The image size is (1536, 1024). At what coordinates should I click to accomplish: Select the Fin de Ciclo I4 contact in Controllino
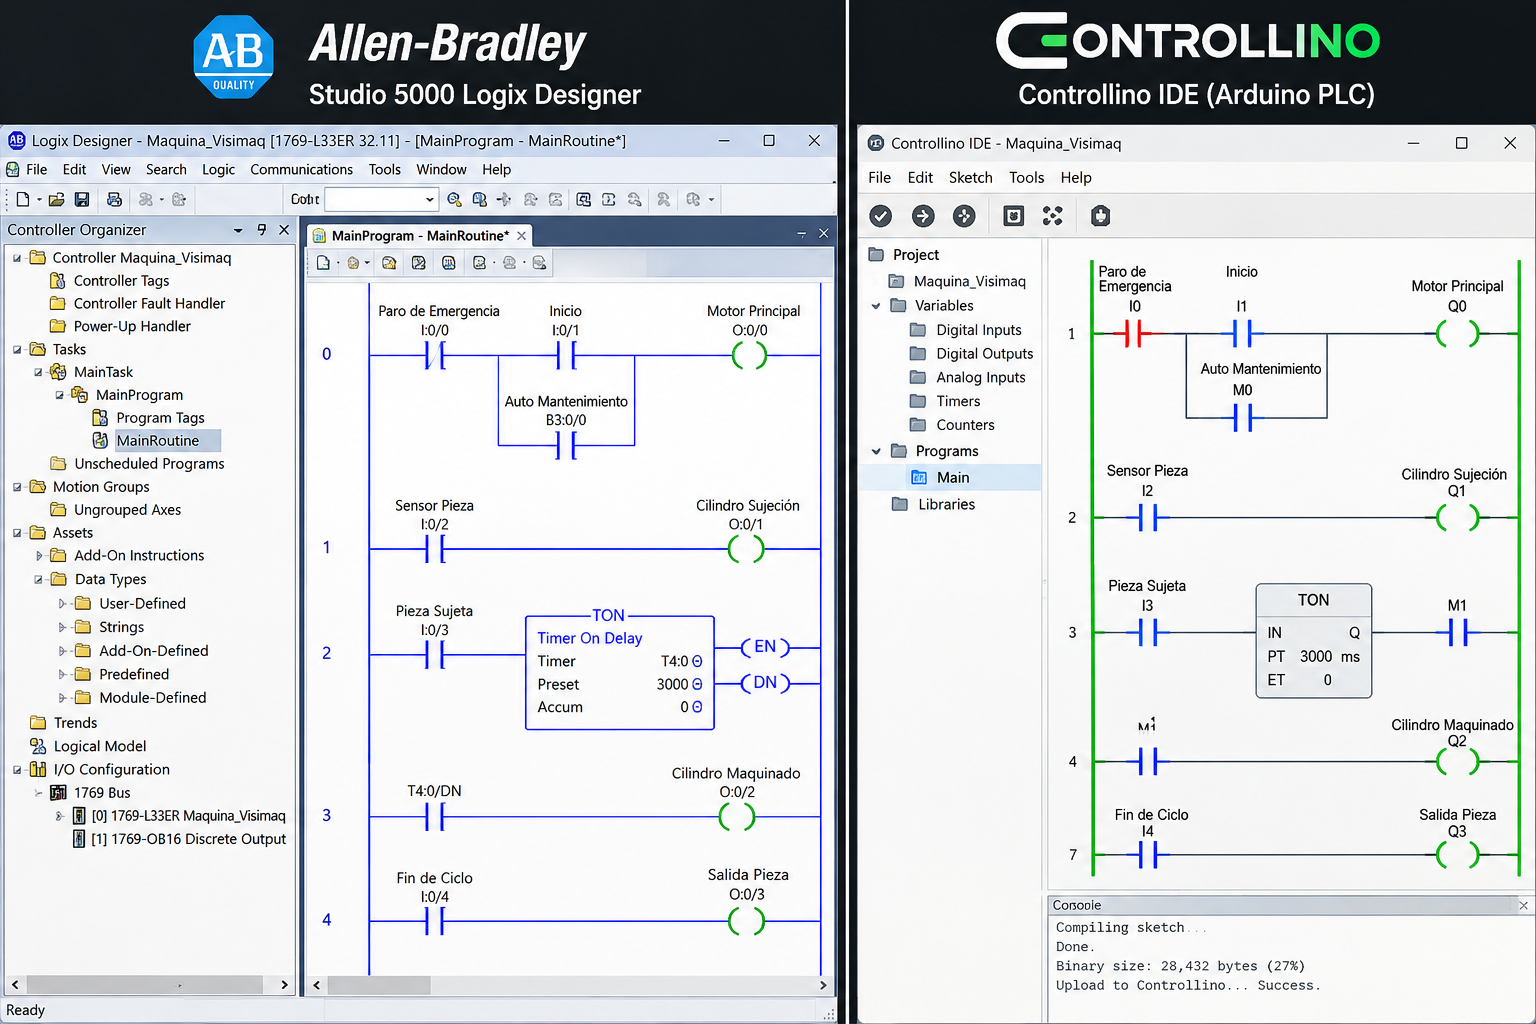tap(1148, 855)
